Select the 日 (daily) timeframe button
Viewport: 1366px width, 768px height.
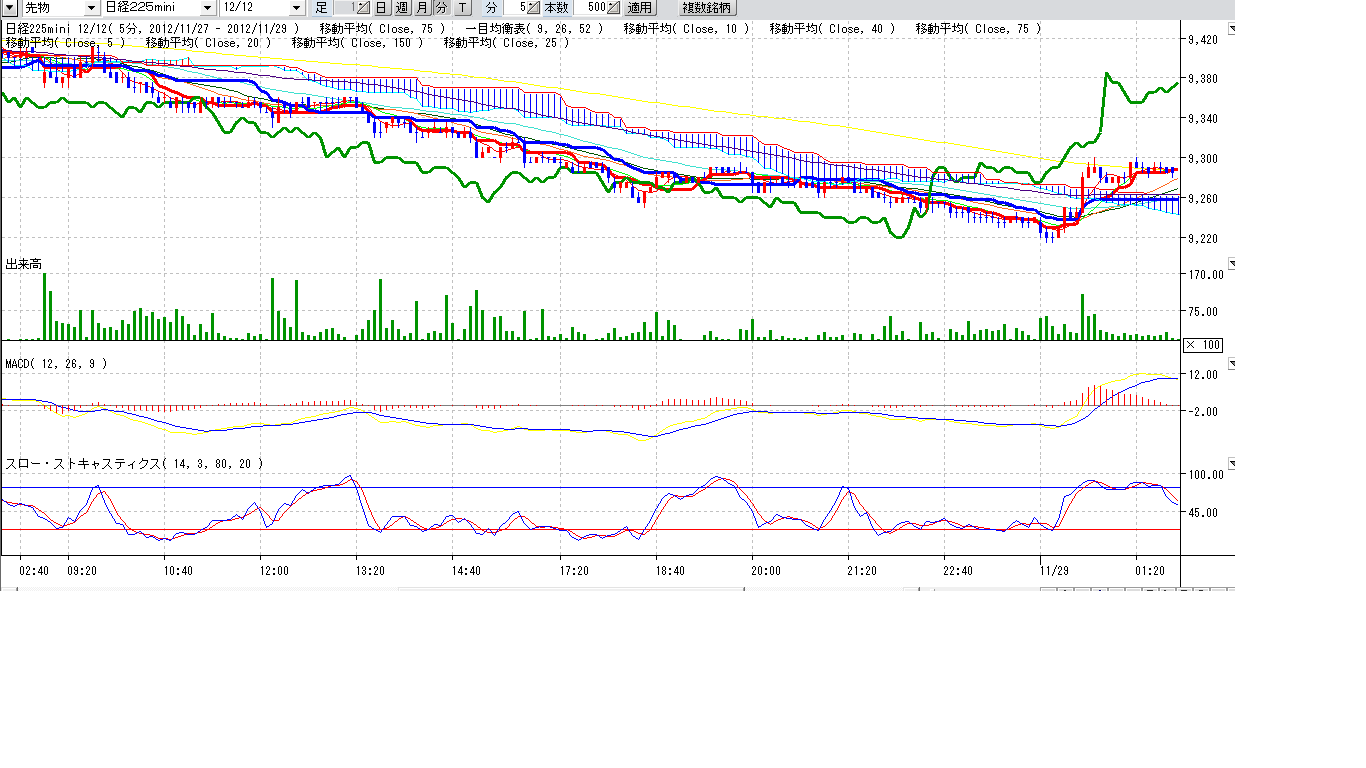click(381, 7)
